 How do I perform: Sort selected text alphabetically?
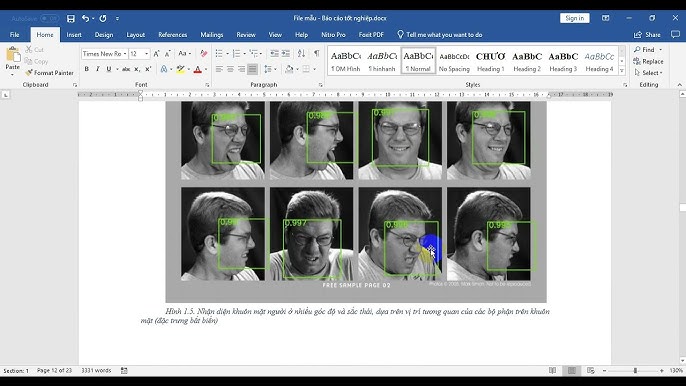point(301,53)
